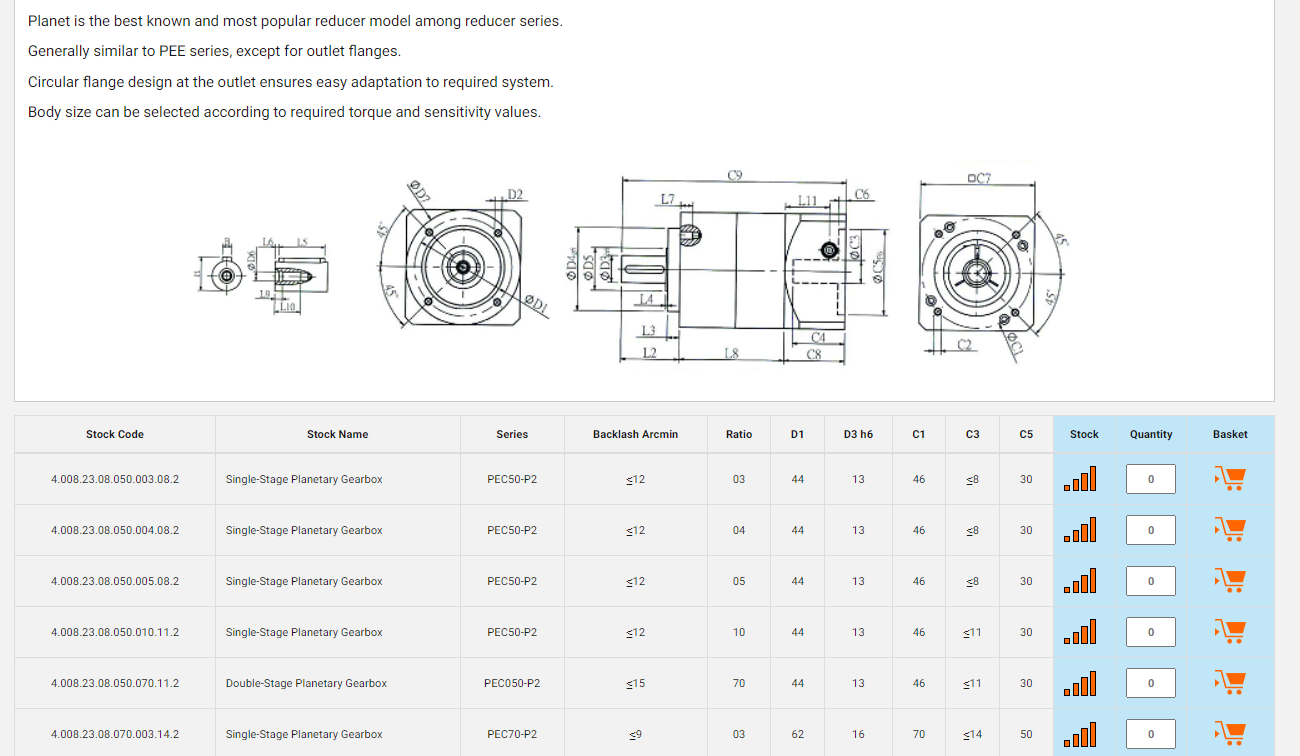Click the Backlash Arcmin column header

[635, 434]
